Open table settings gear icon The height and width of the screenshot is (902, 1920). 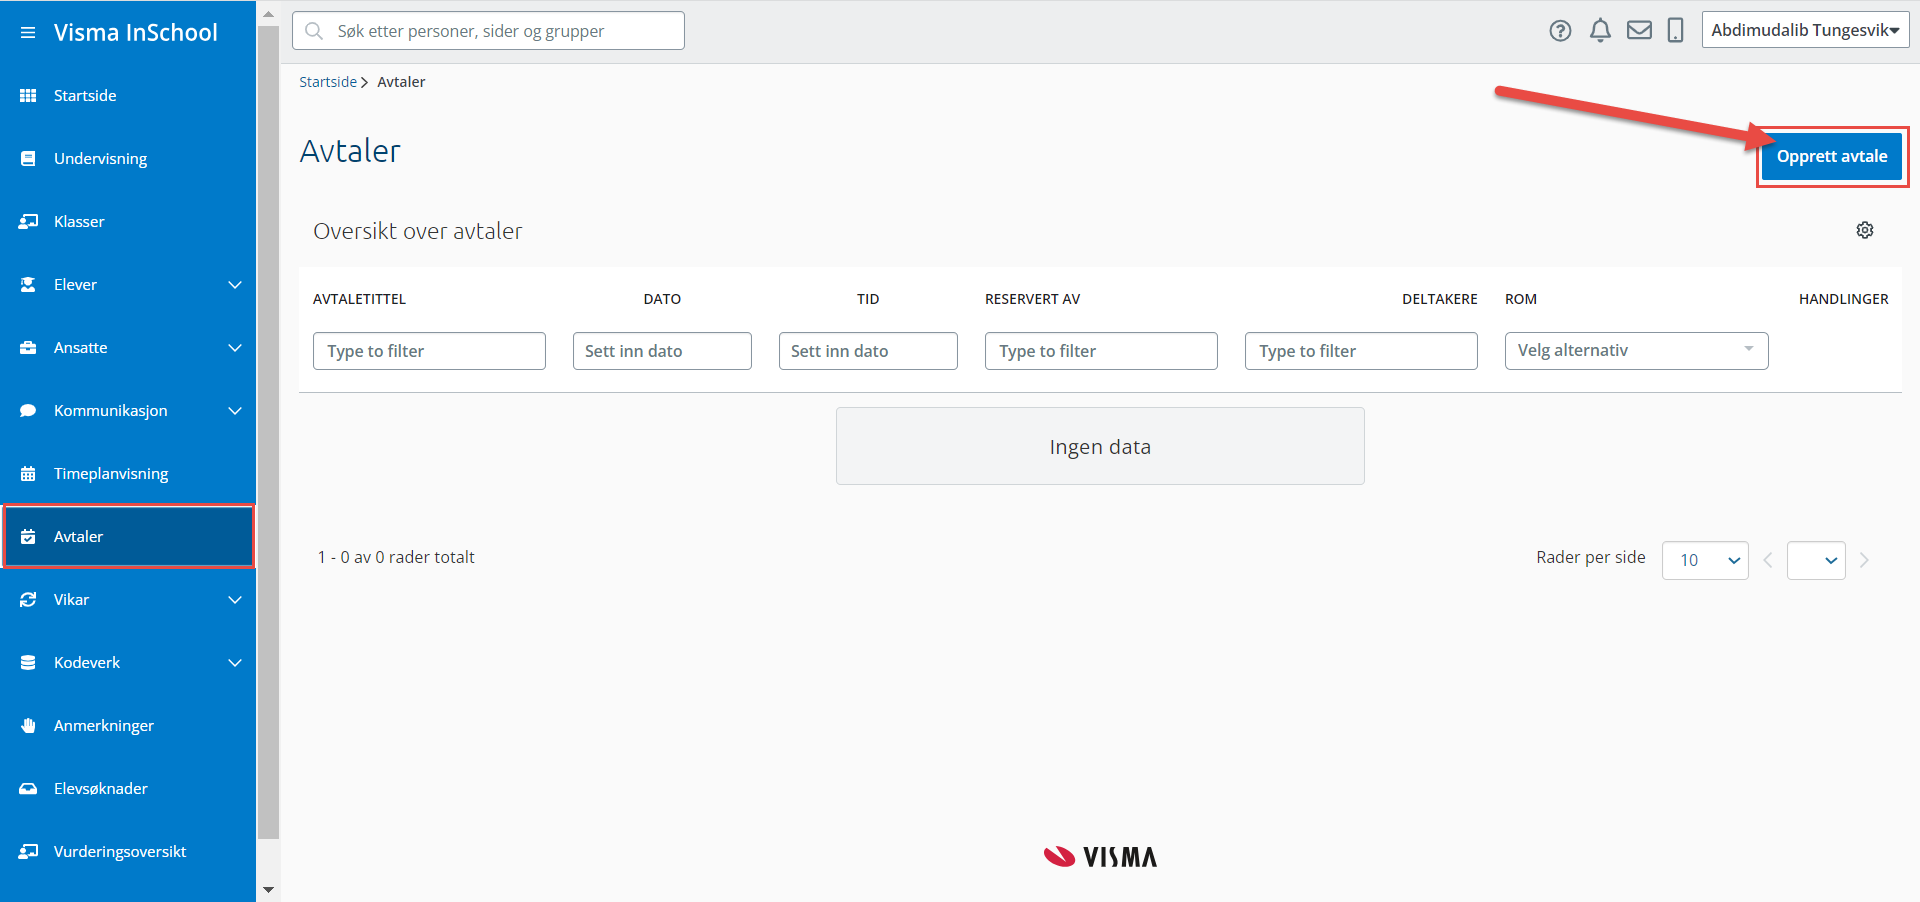point(1865,230)
